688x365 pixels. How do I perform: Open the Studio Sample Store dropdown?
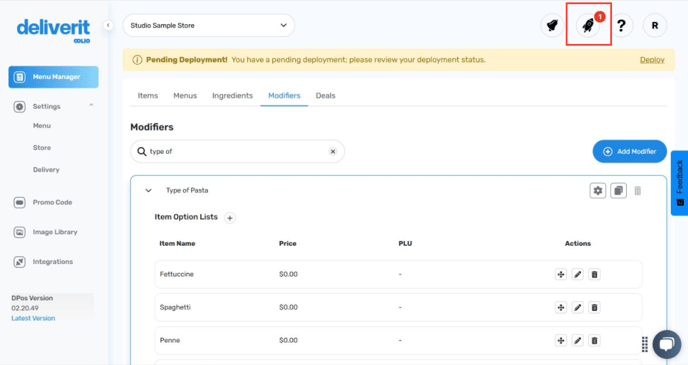coord(208,25)
